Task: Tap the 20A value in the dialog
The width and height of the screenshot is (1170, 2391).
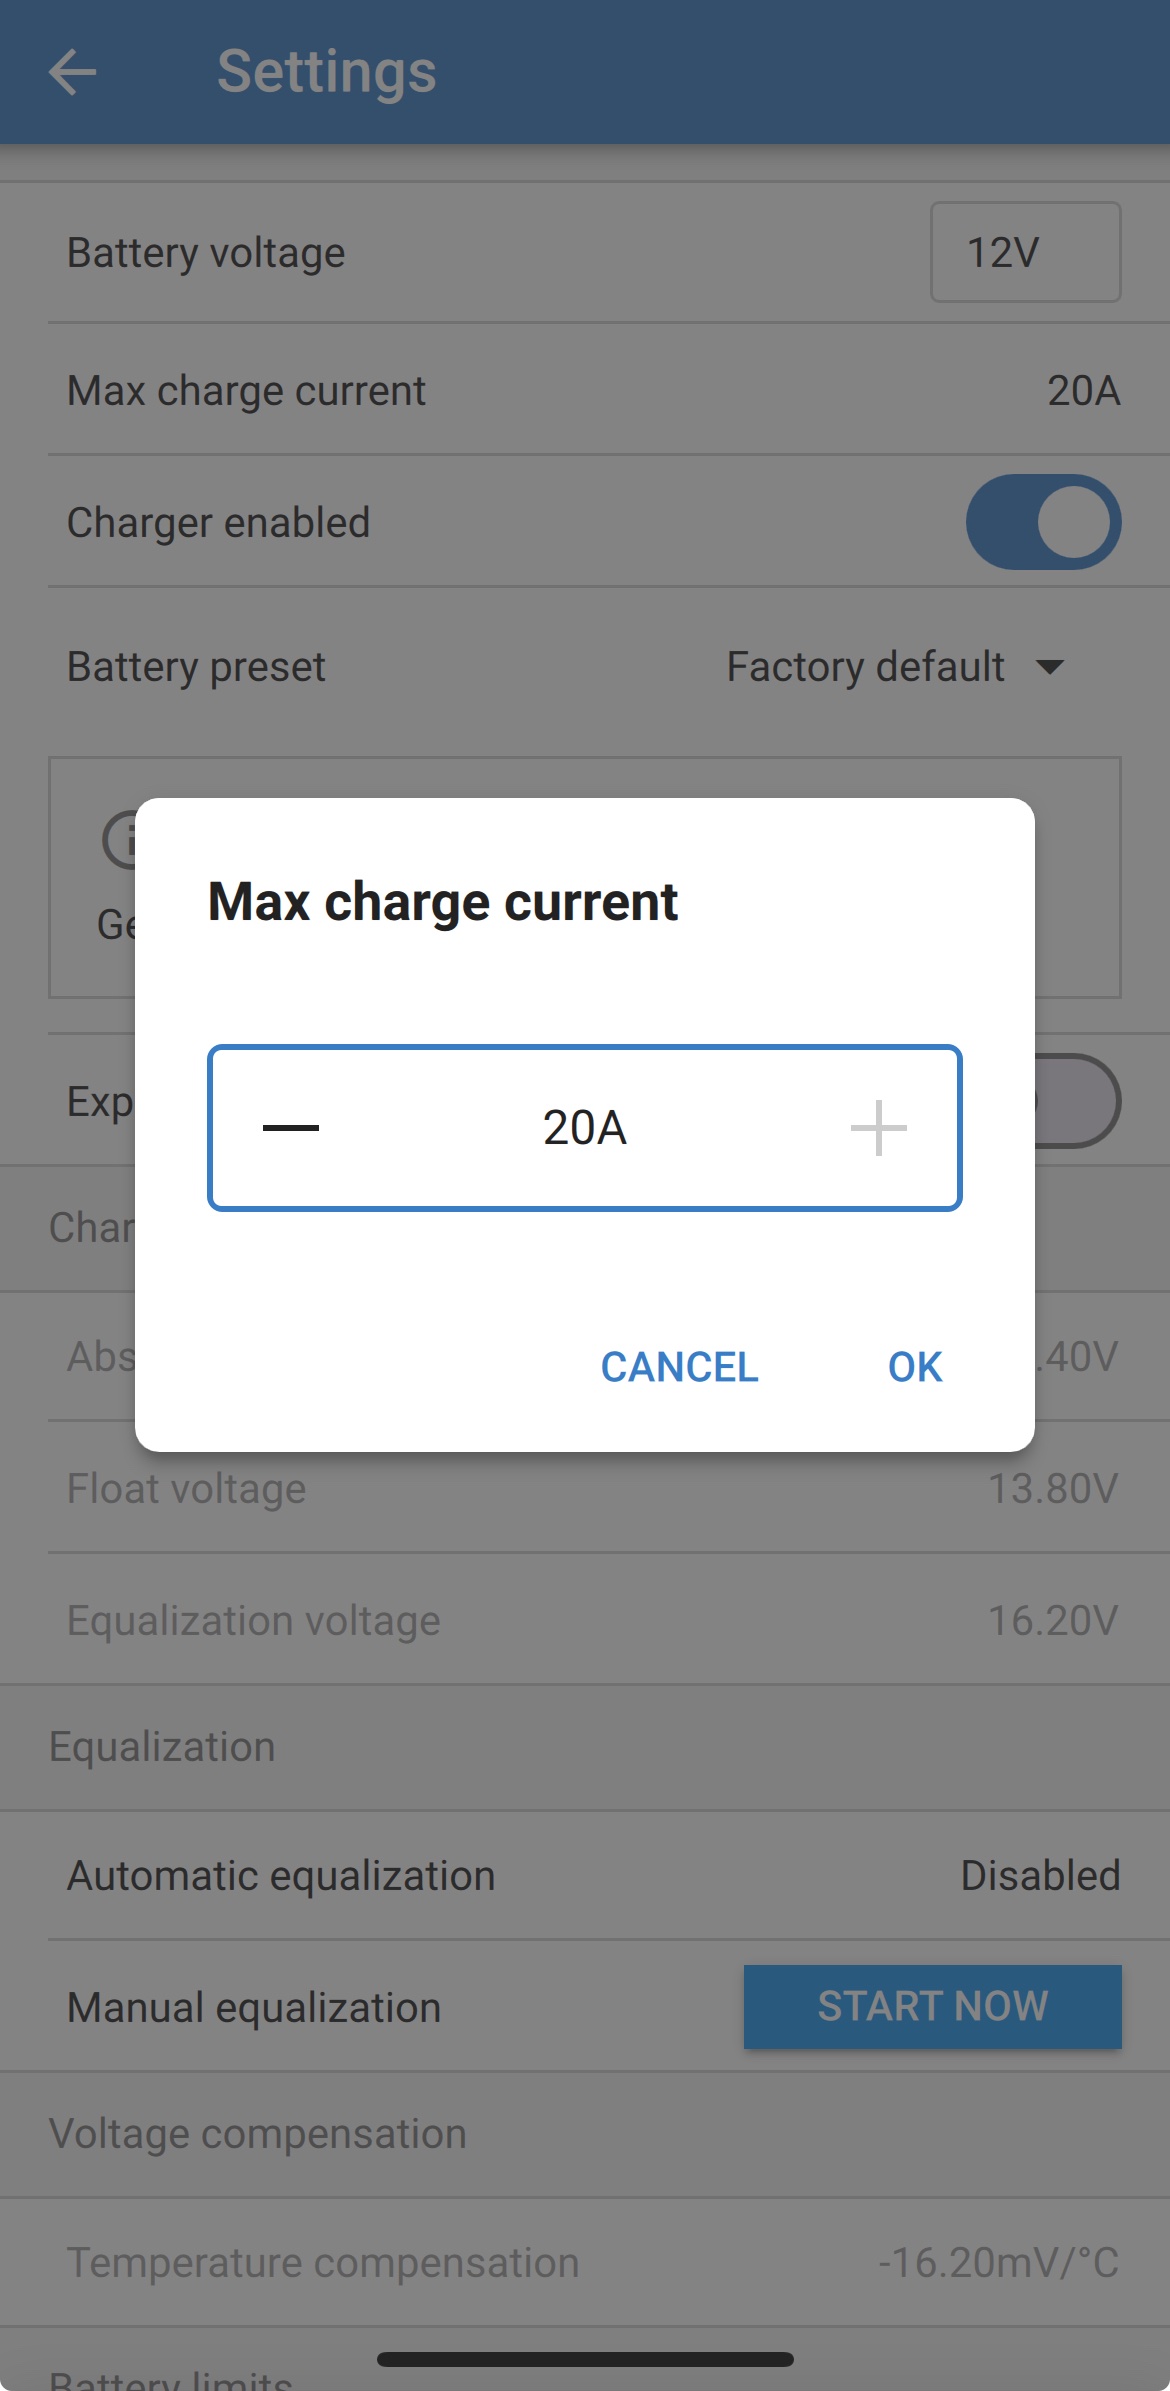Action: click(584, 1128)
